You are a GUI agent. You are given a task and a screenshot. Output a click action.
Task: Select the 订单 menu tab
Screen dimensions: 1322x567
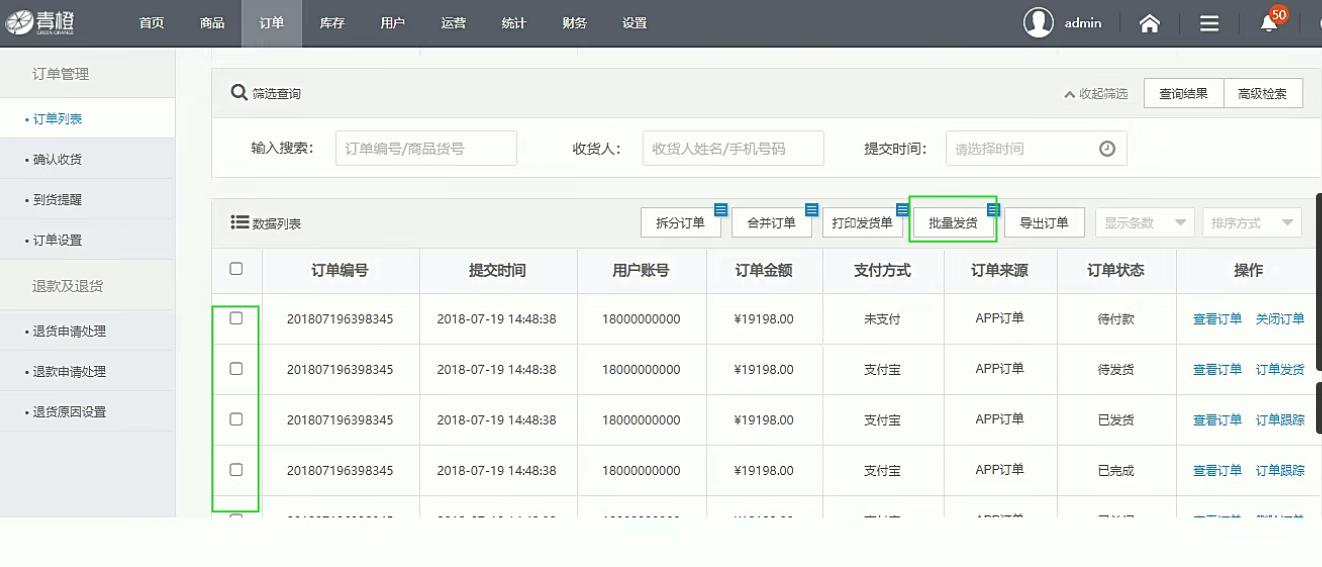272,23
